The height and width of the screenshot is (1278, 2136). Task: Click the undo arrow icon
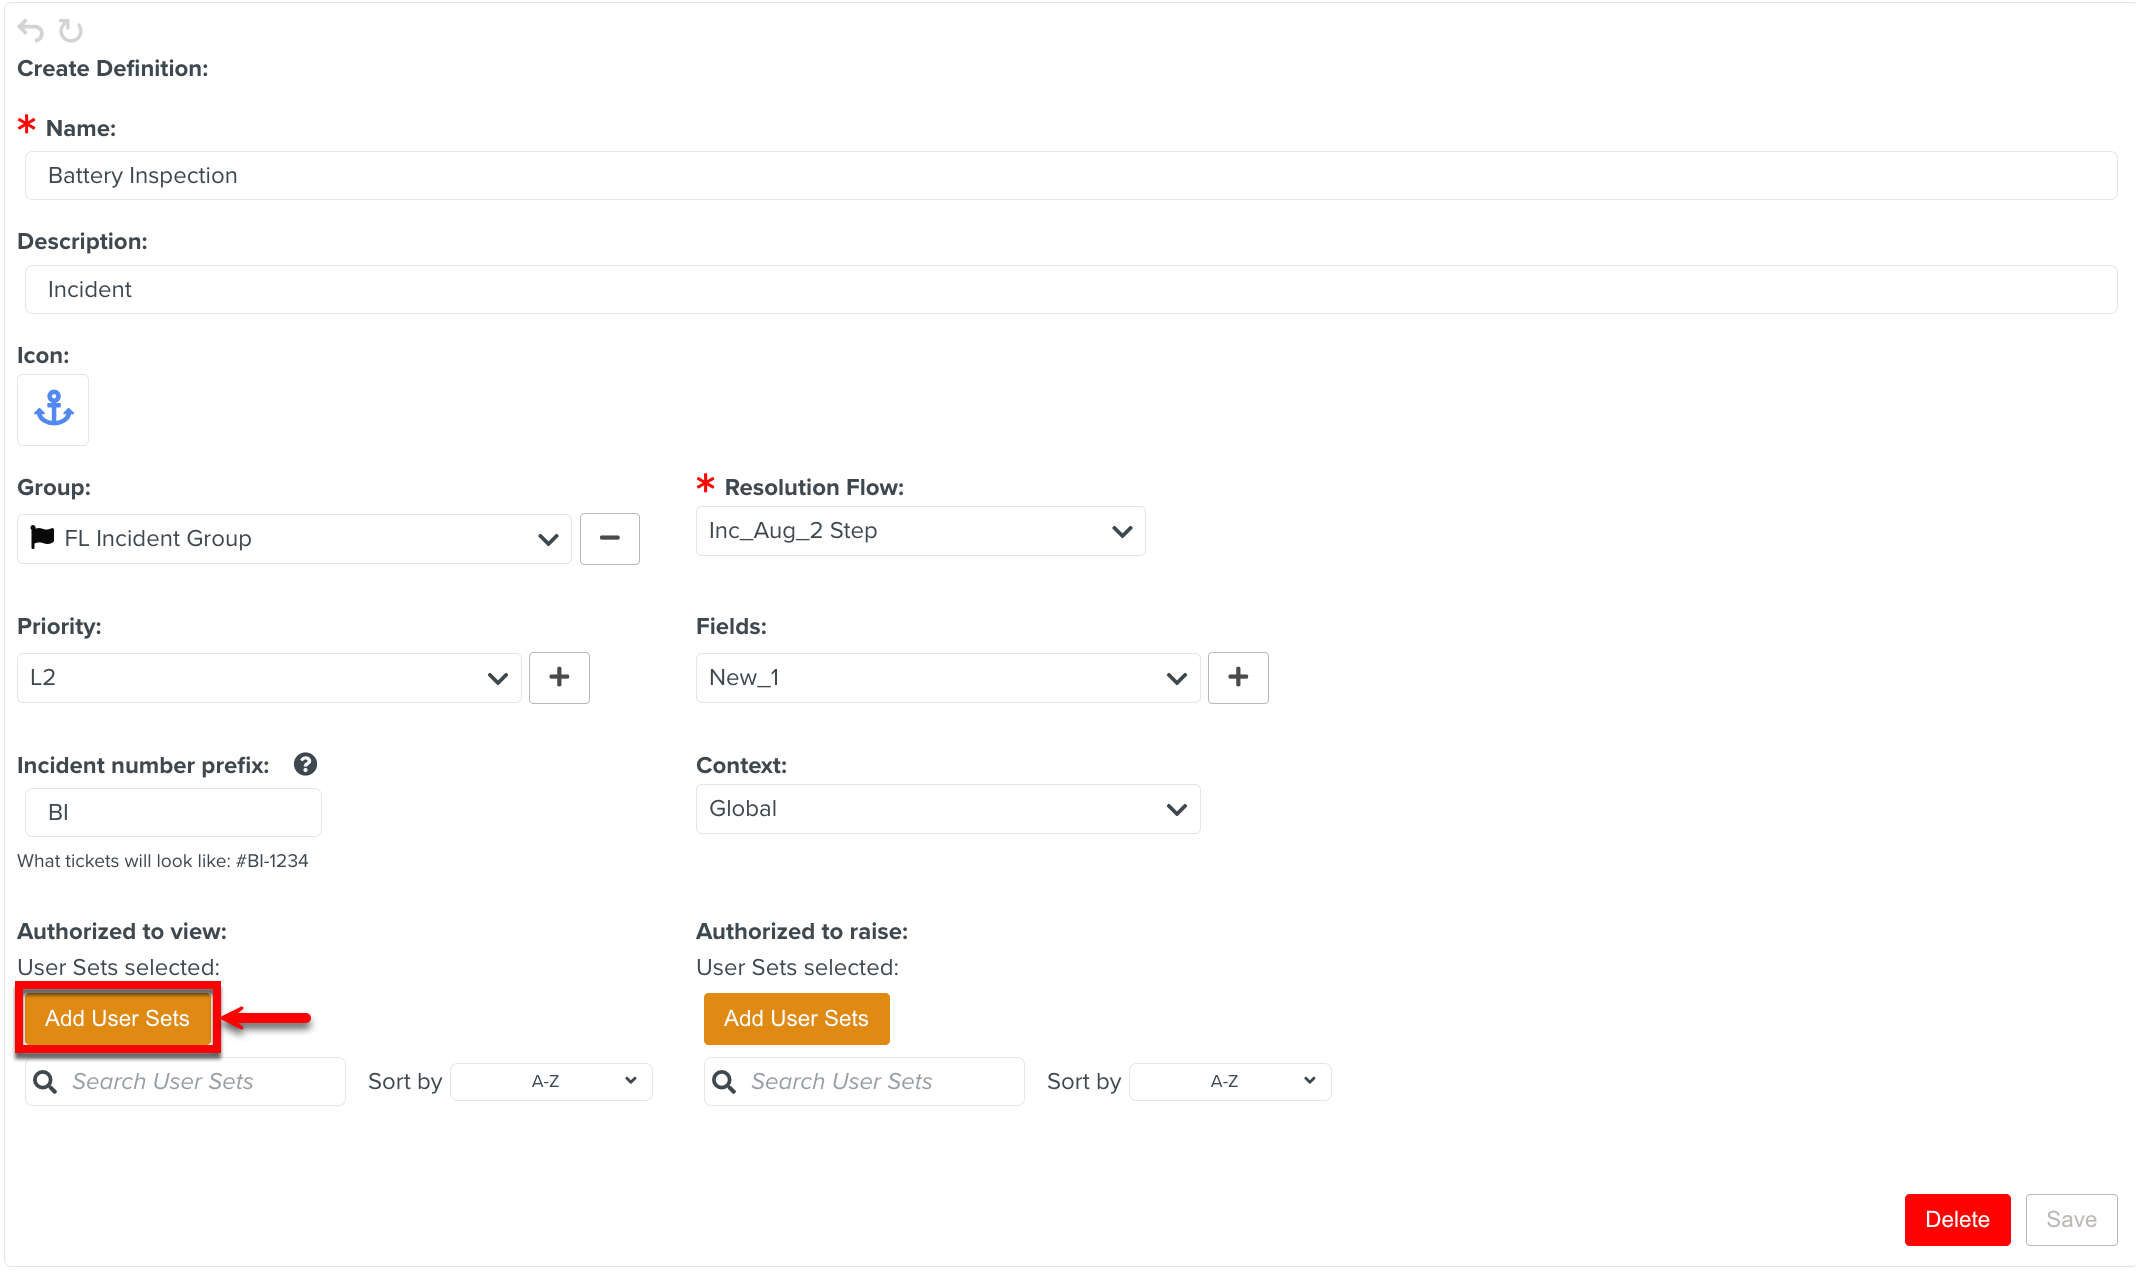[x=31, y=31]
